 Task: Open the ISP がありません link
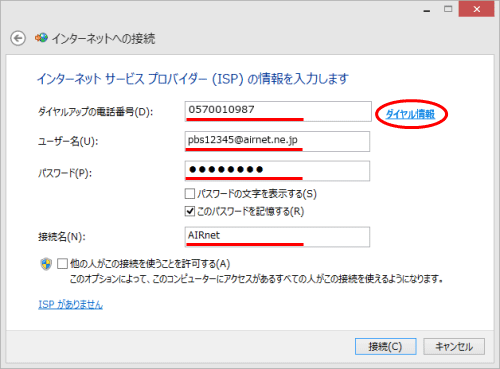[70, 304]
